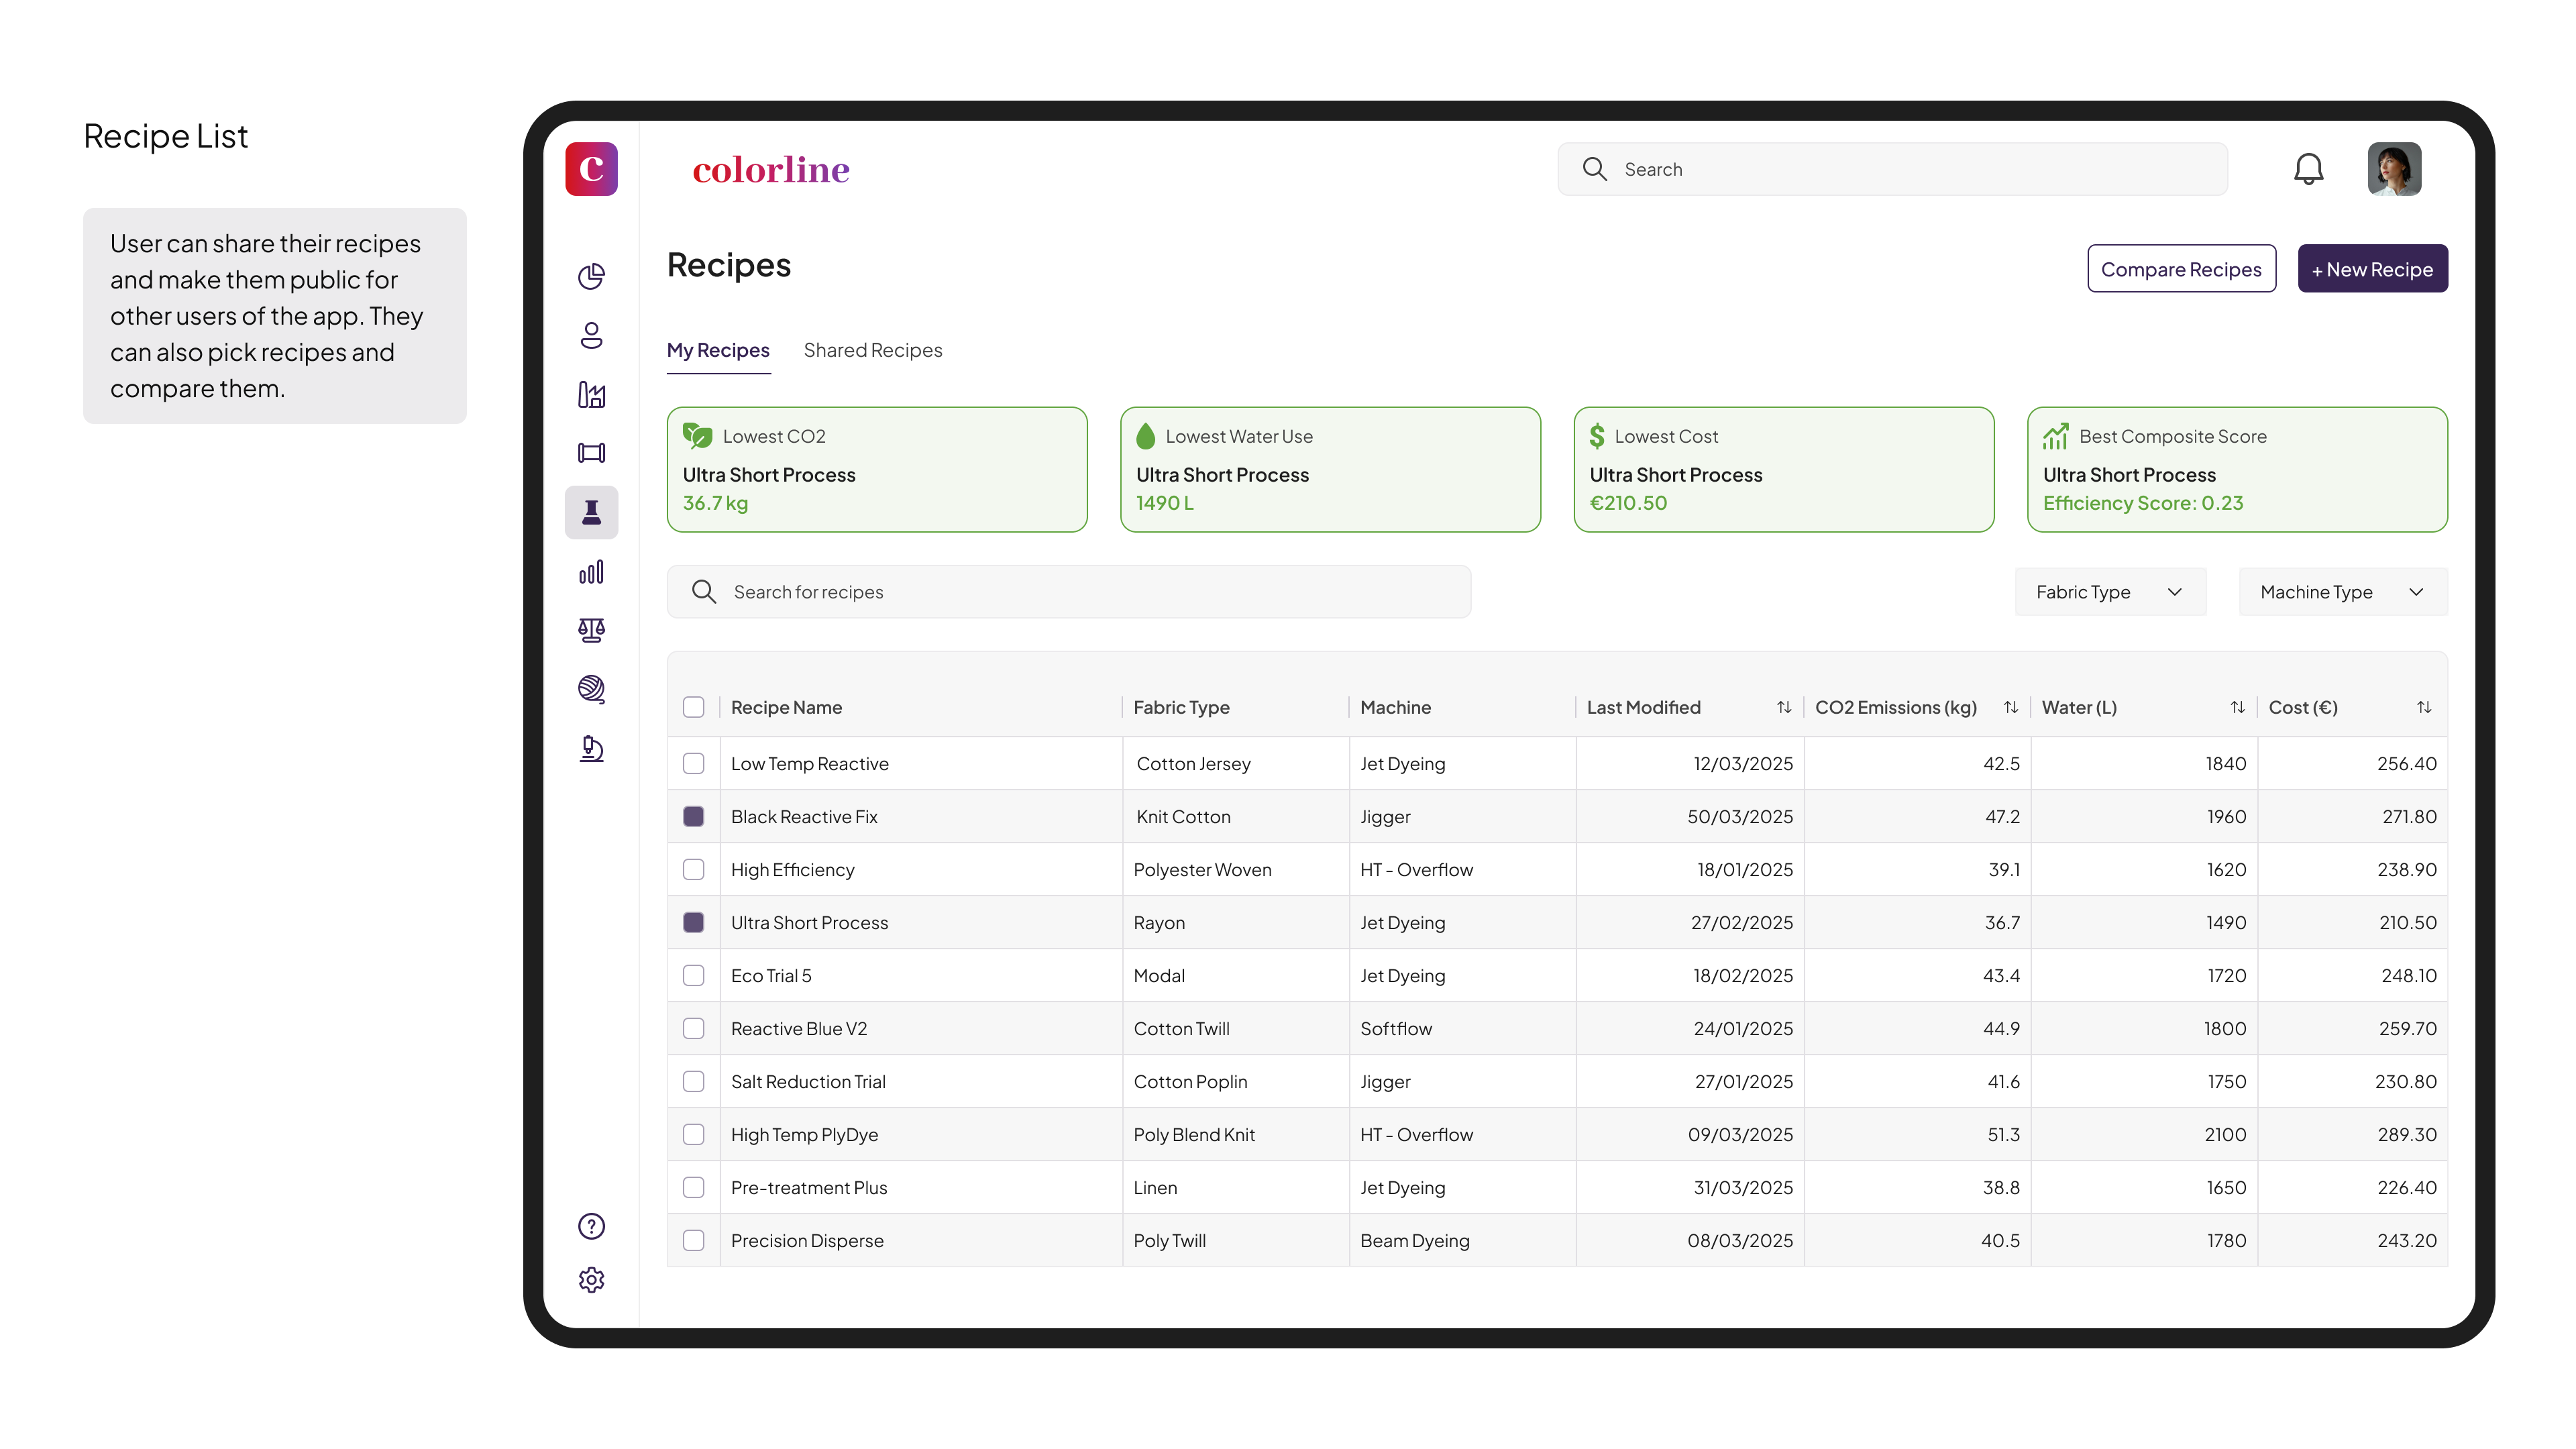The height and width of the screenshot is (1449, 2576).
Task: Open the bar chart analytics sidebar icon
Action: coord(591,572)
